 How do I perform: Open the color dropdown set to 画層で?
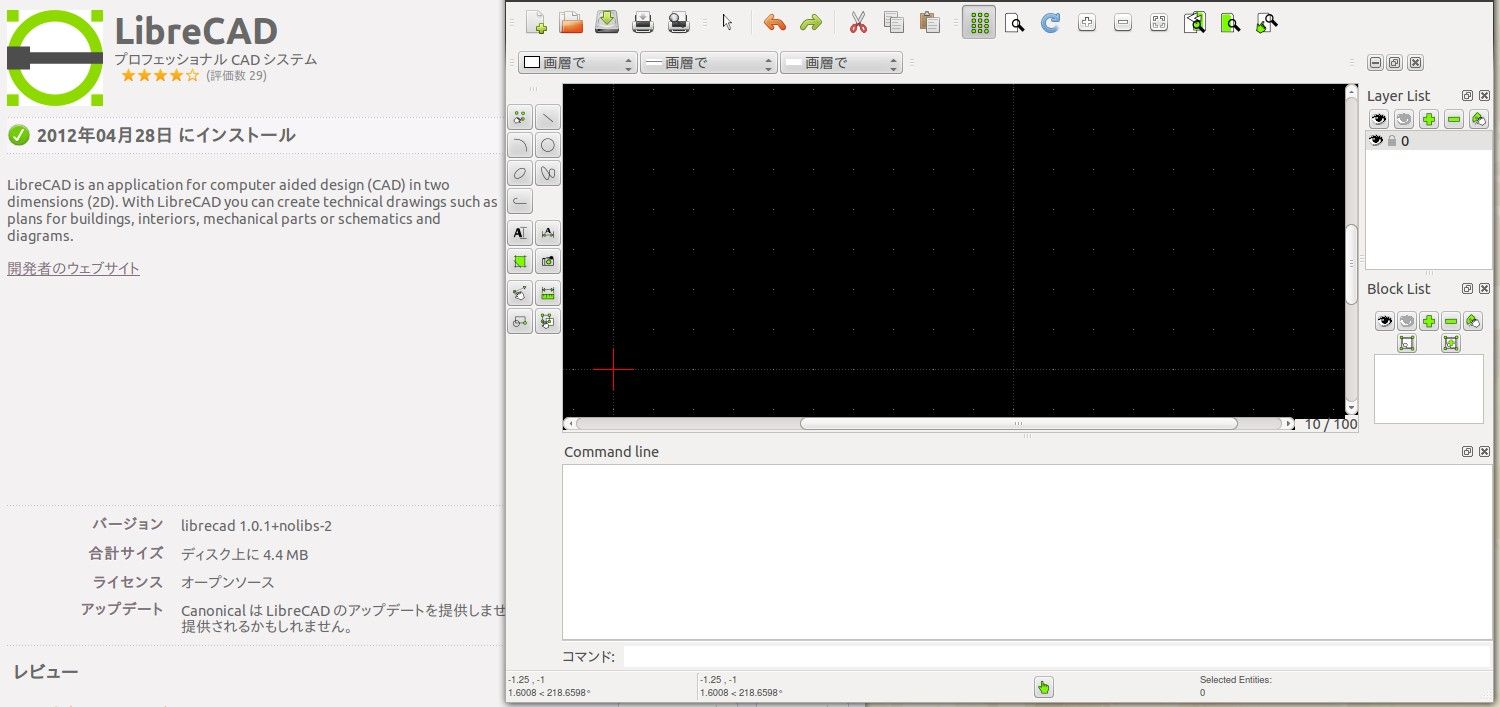coord(577,63)
